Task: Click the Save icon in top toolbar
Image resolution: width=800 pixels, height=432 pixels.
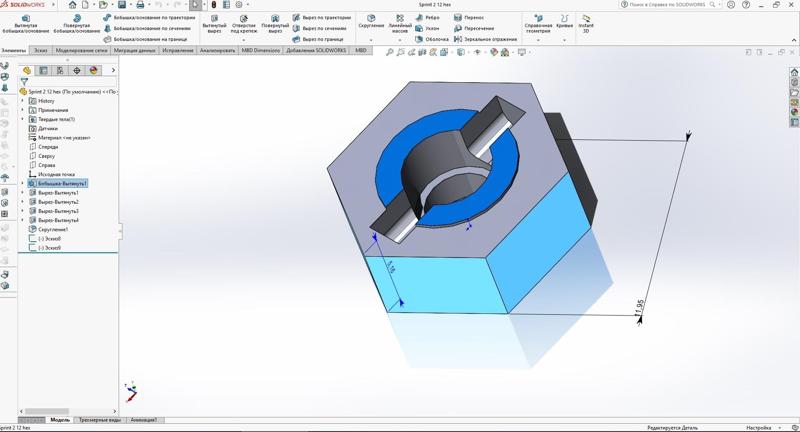Action: pyautogui.click(x=122, y=5)
